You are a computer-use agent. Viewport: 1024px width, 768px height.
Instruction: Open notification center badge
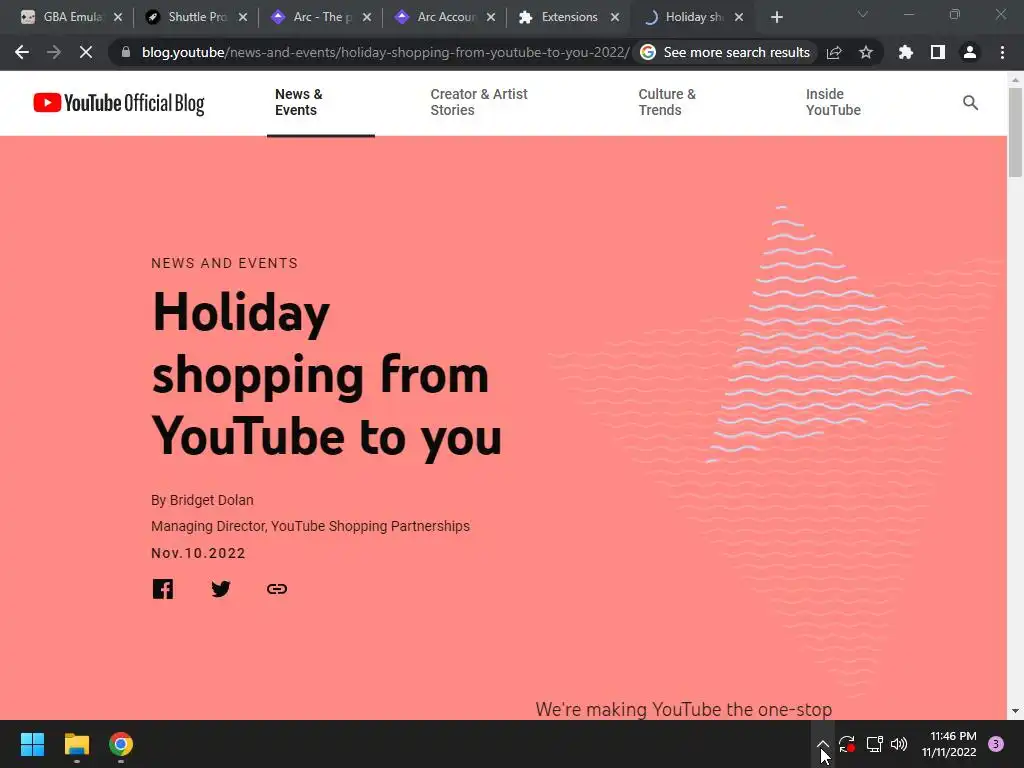[x=996, y=744]
